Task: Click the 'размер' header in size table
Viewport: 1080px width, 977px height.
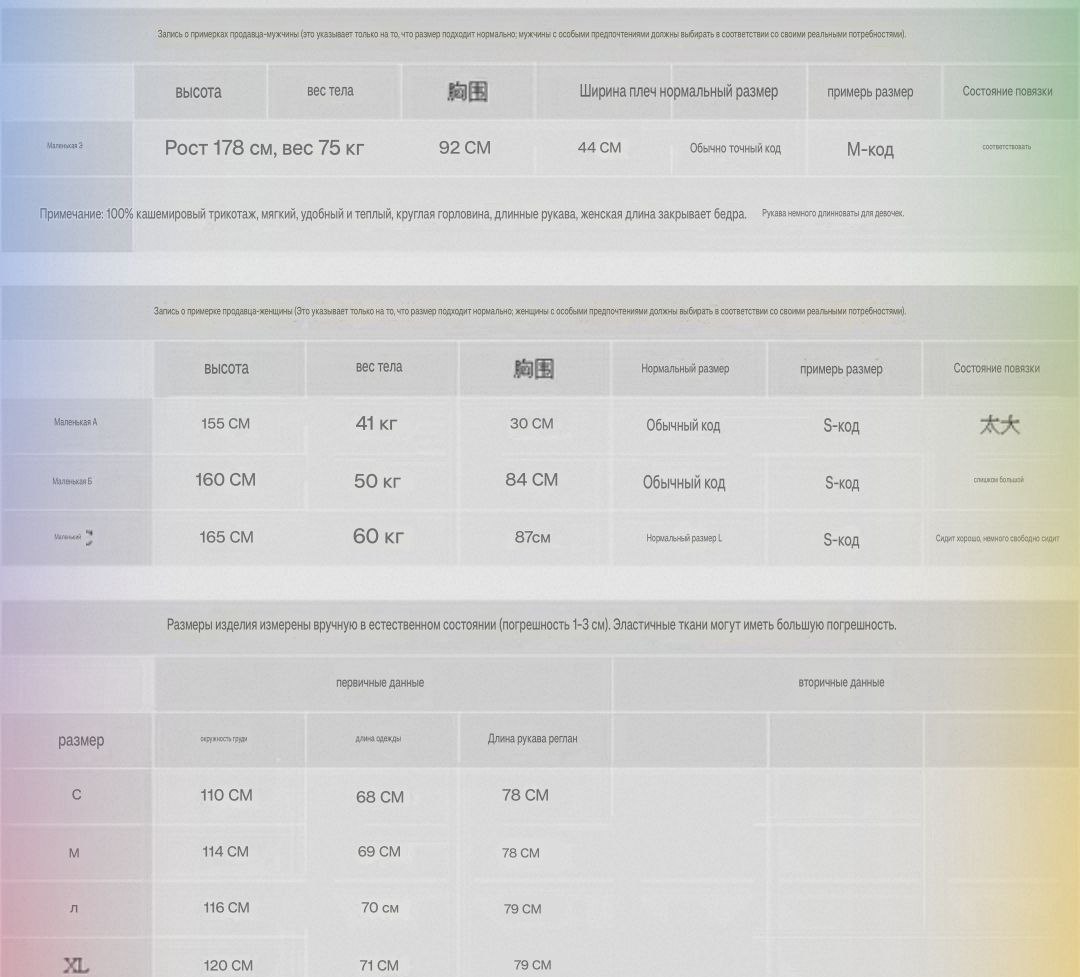Action: [x=81, y=740]
